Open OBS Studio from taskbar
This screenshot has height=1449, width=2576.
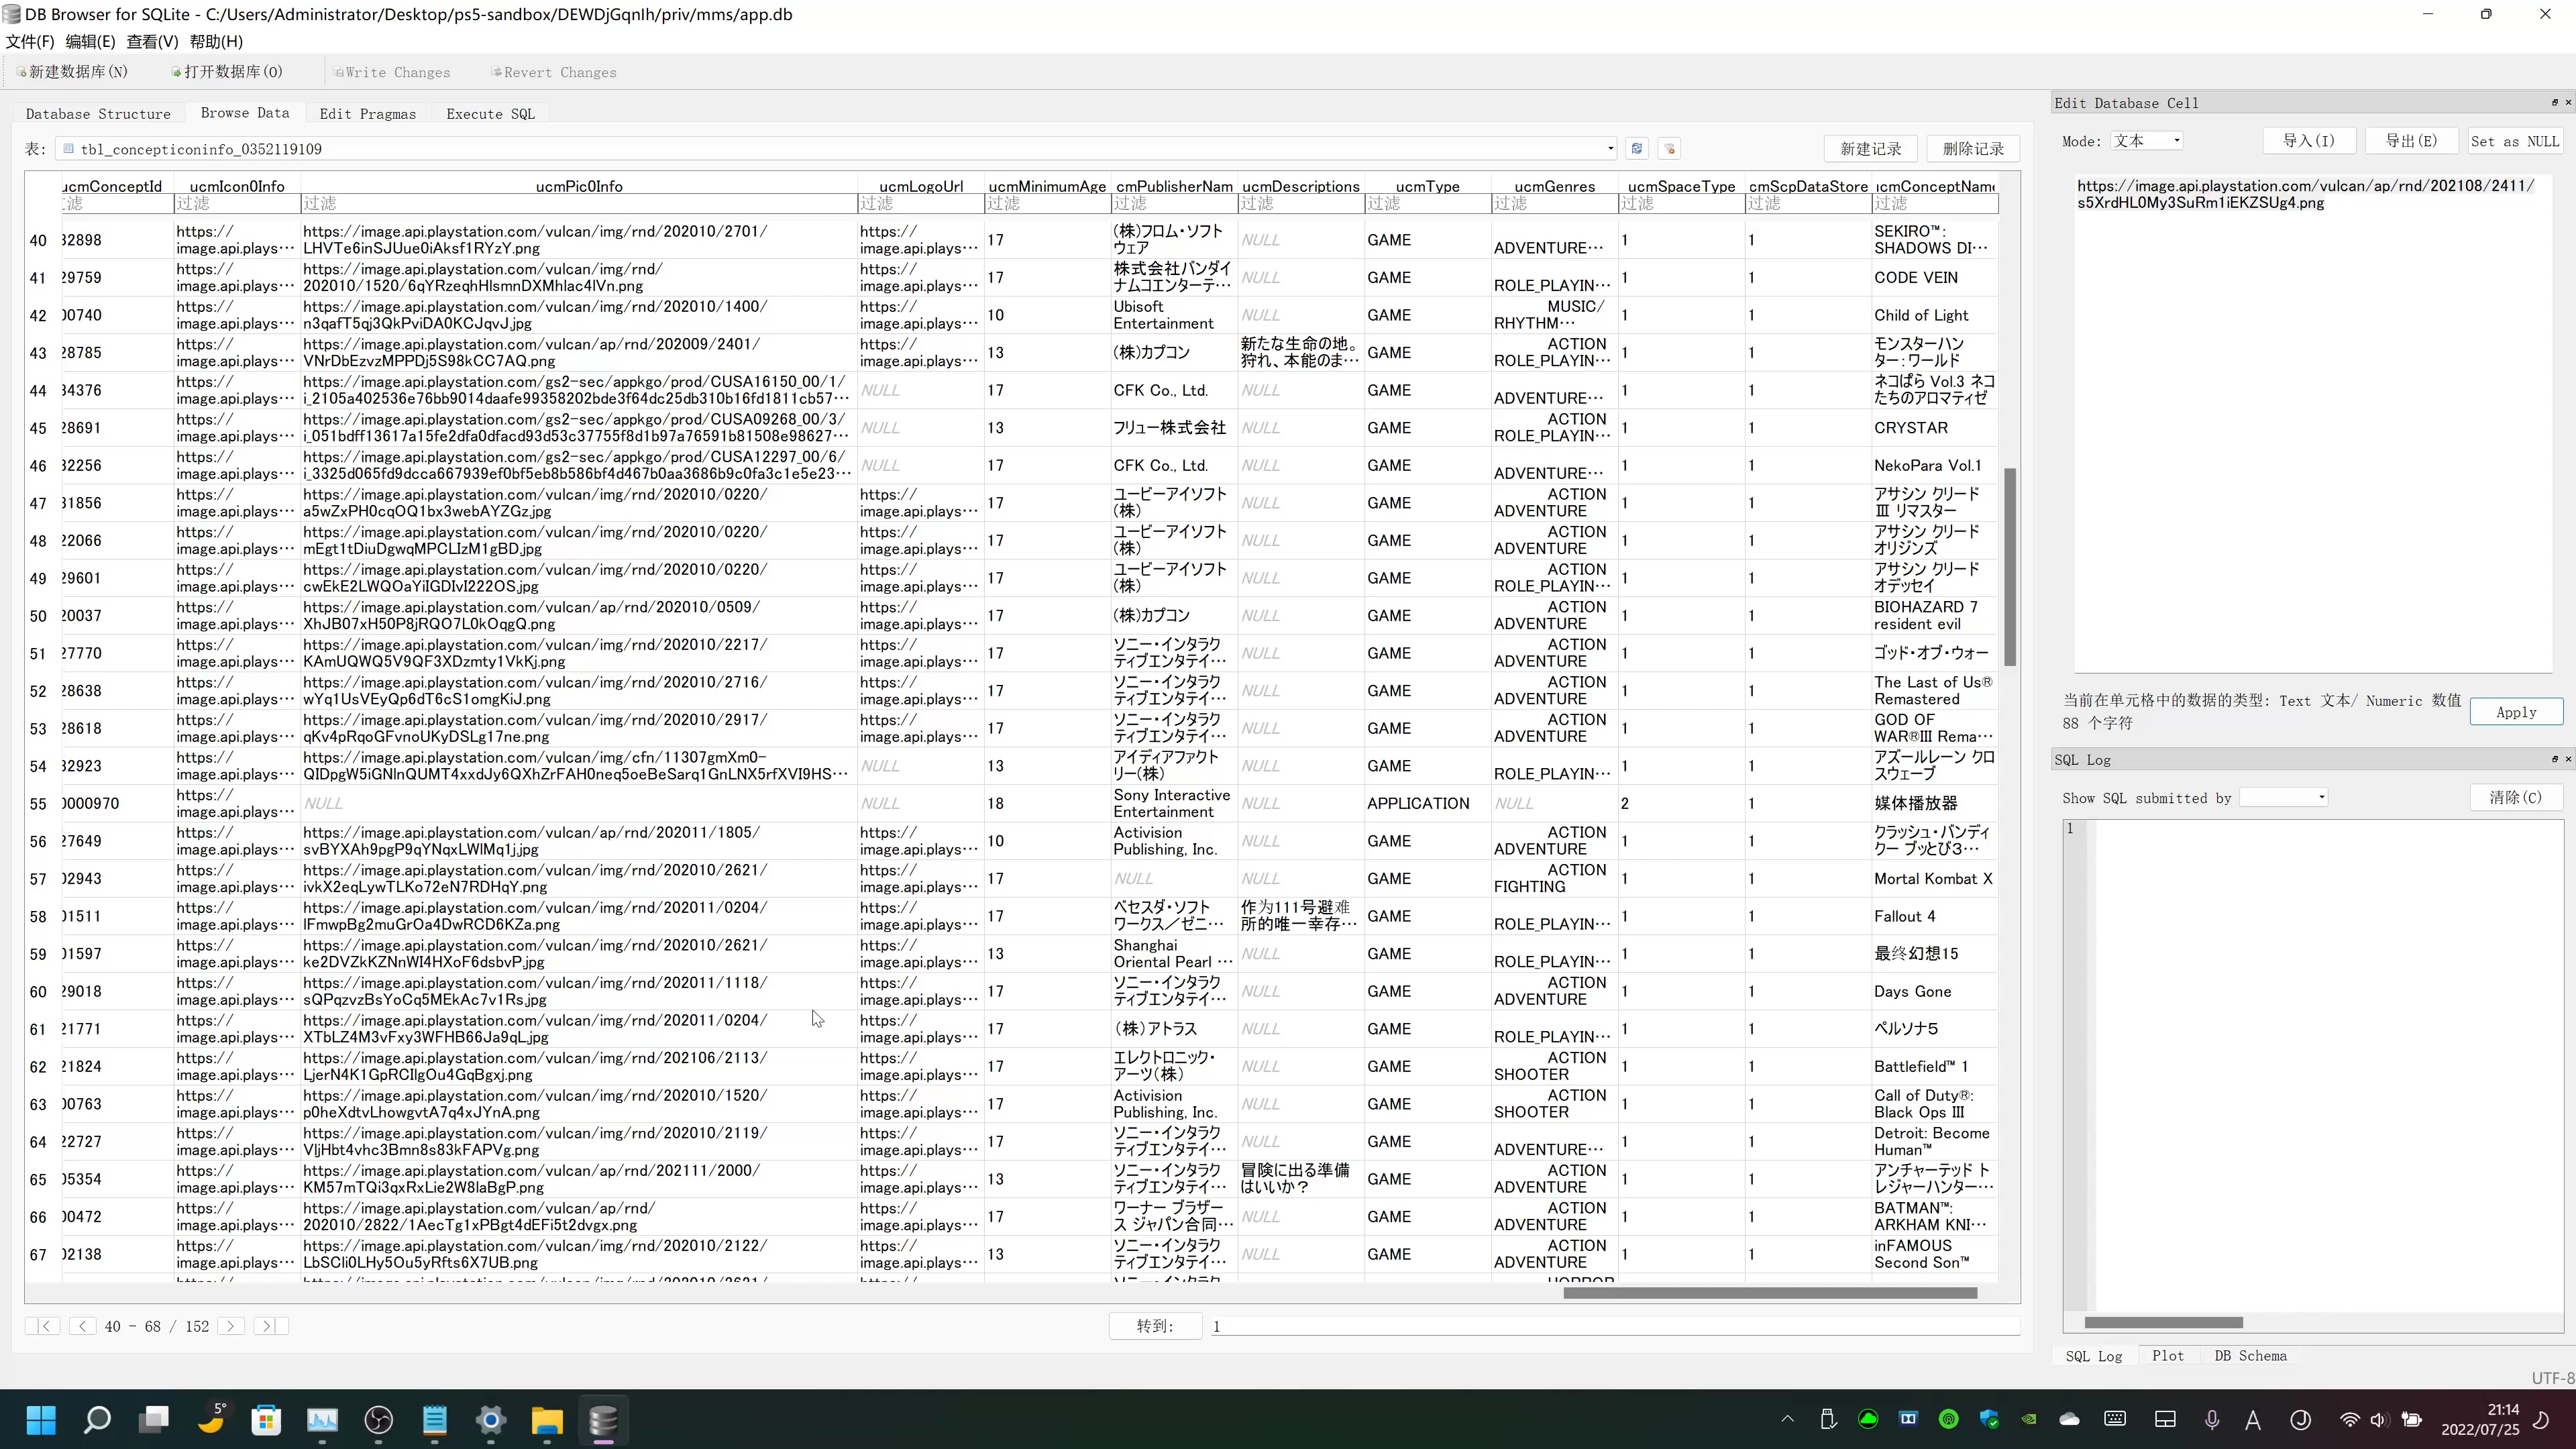pos(379,1420)
